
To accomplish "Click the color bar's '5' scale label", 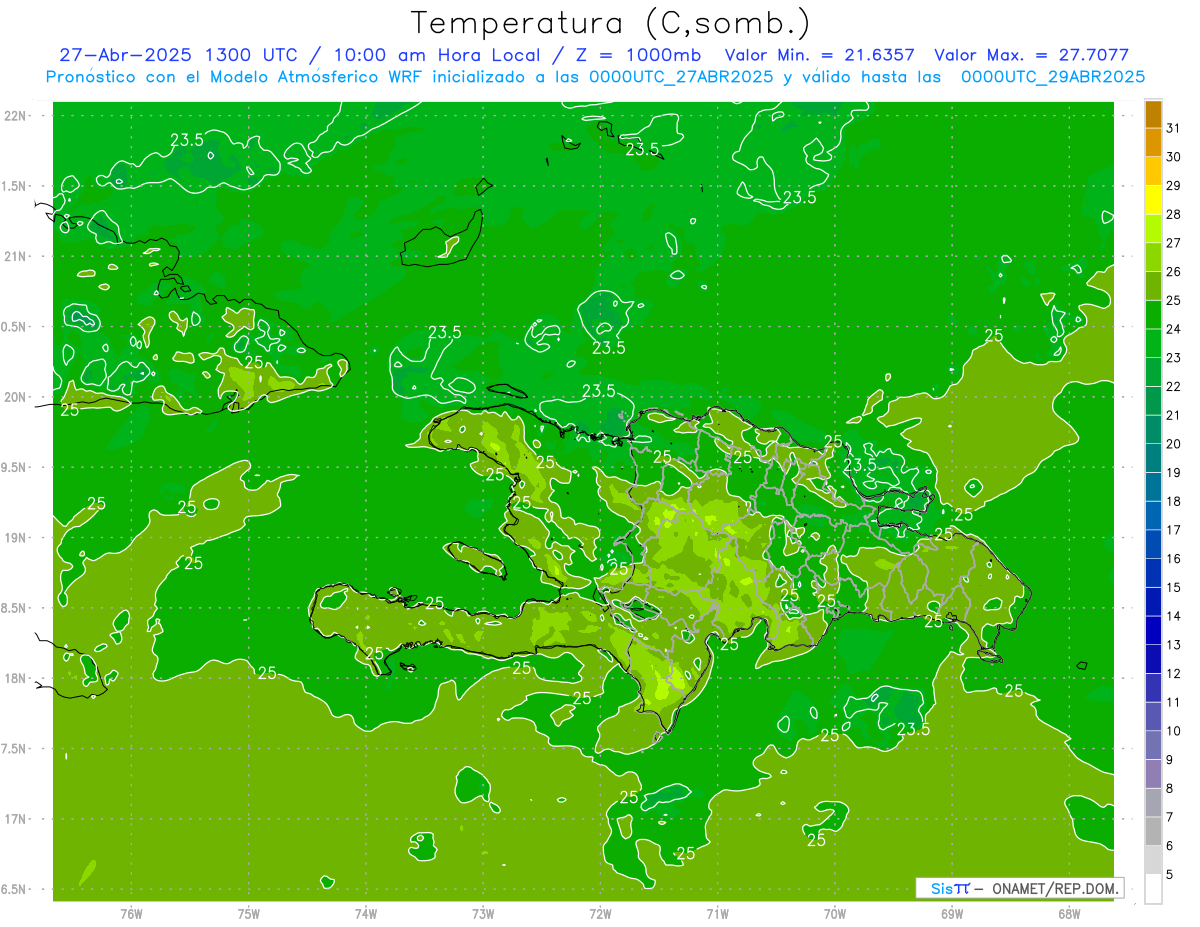I will (x=1170, y=874).
